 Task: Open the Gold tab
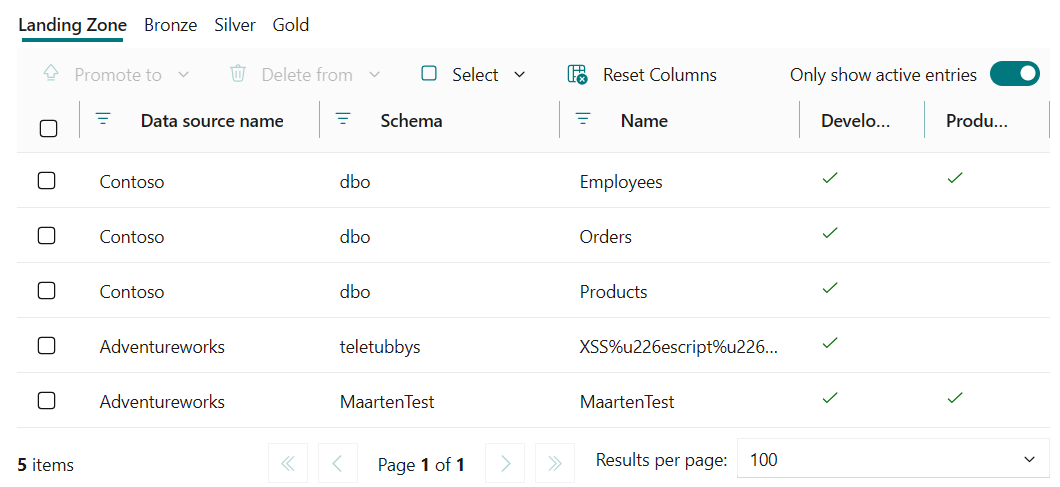(x=291, y=26)
